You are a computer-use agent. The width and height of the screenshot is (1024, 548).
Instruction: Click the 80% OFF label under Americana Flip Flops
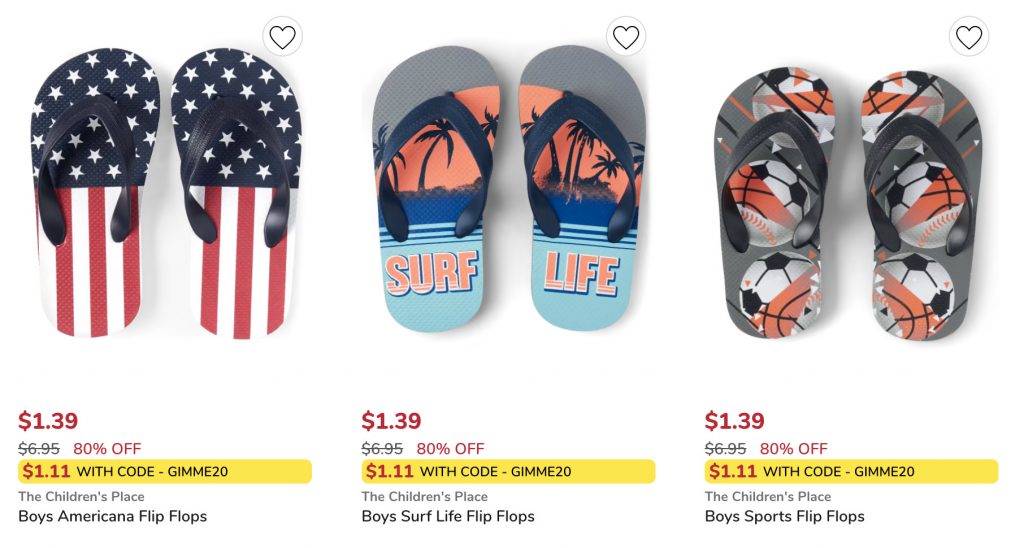click(x=107, y=448)
